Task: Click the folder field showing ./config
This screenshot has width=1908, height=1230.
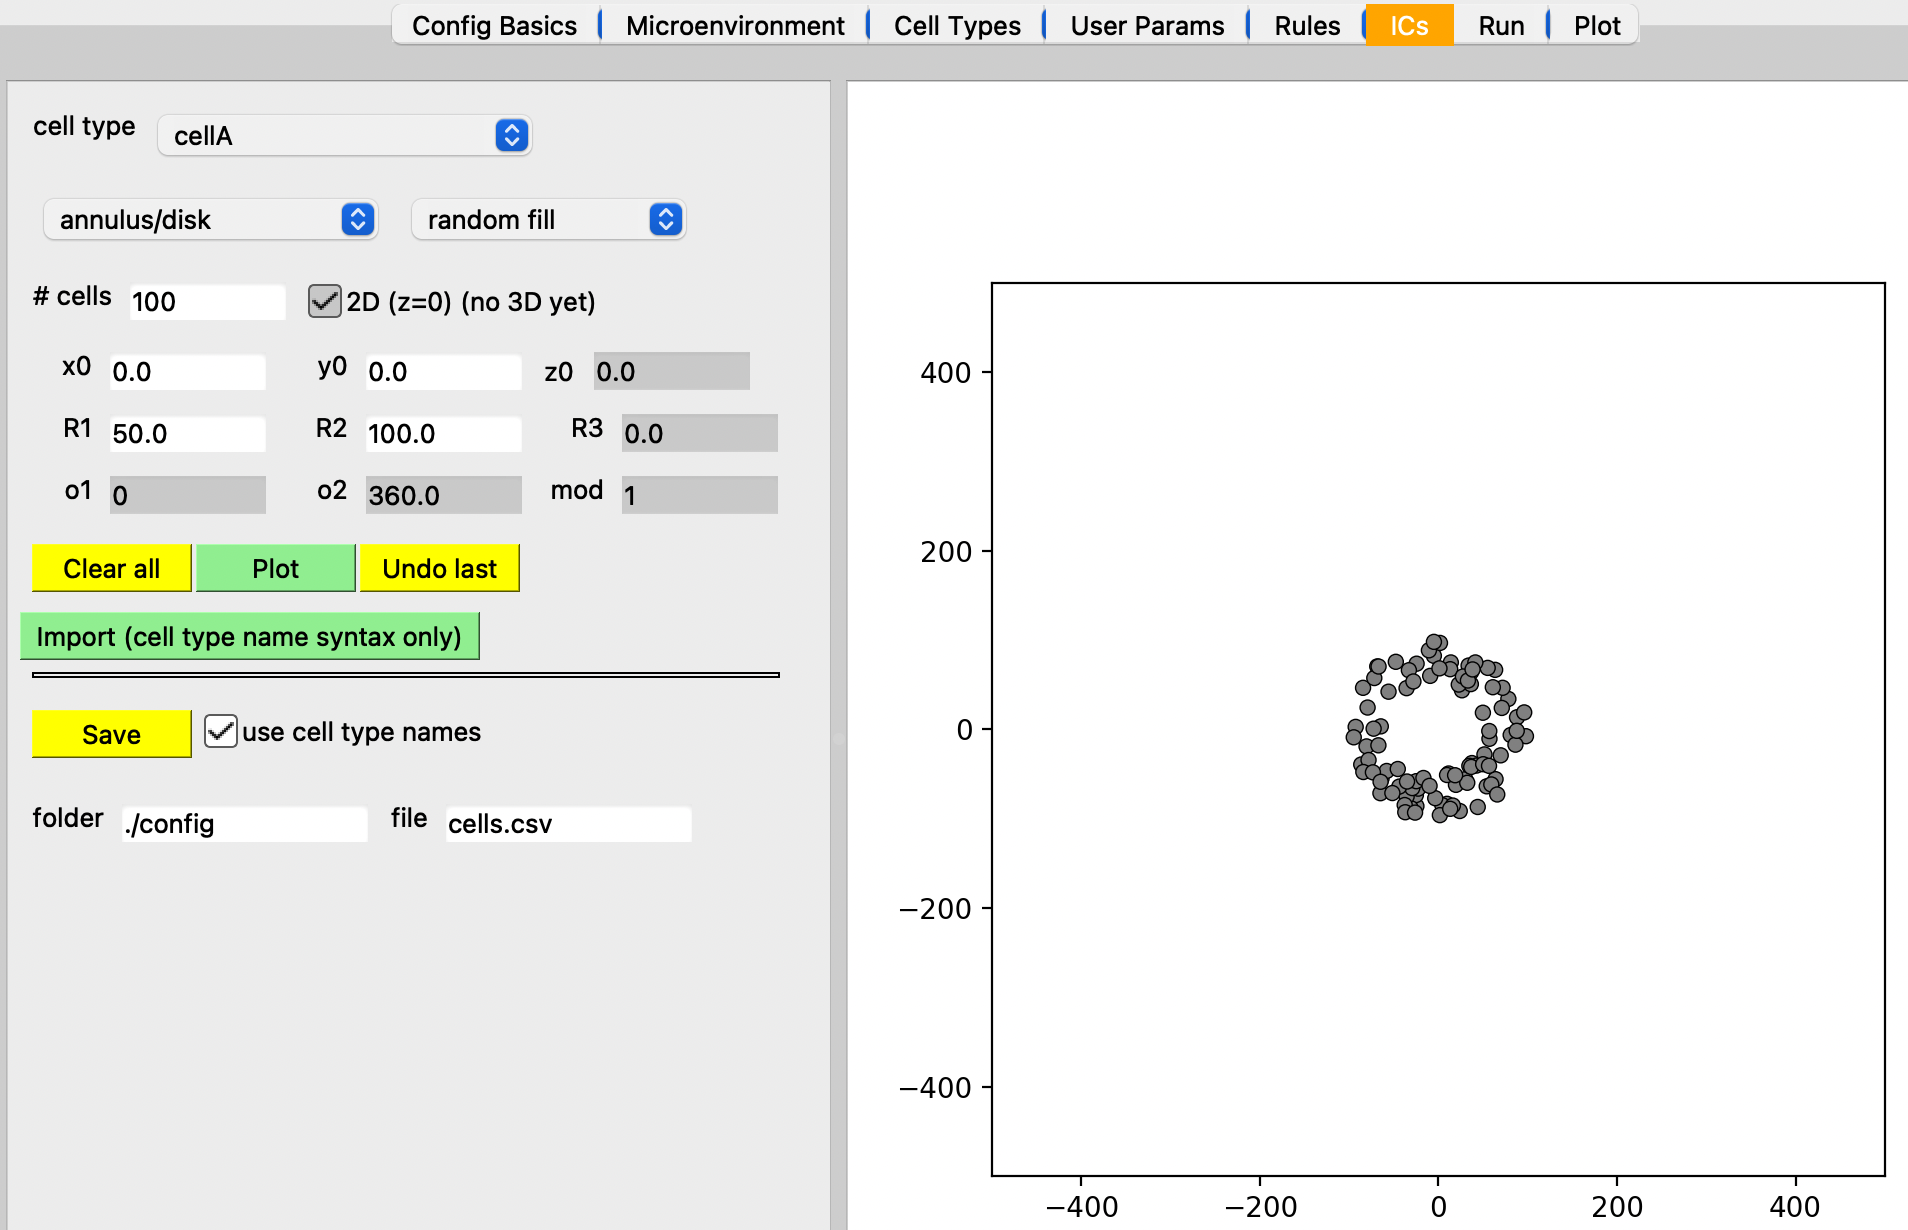Action: (x=244, y=823)
